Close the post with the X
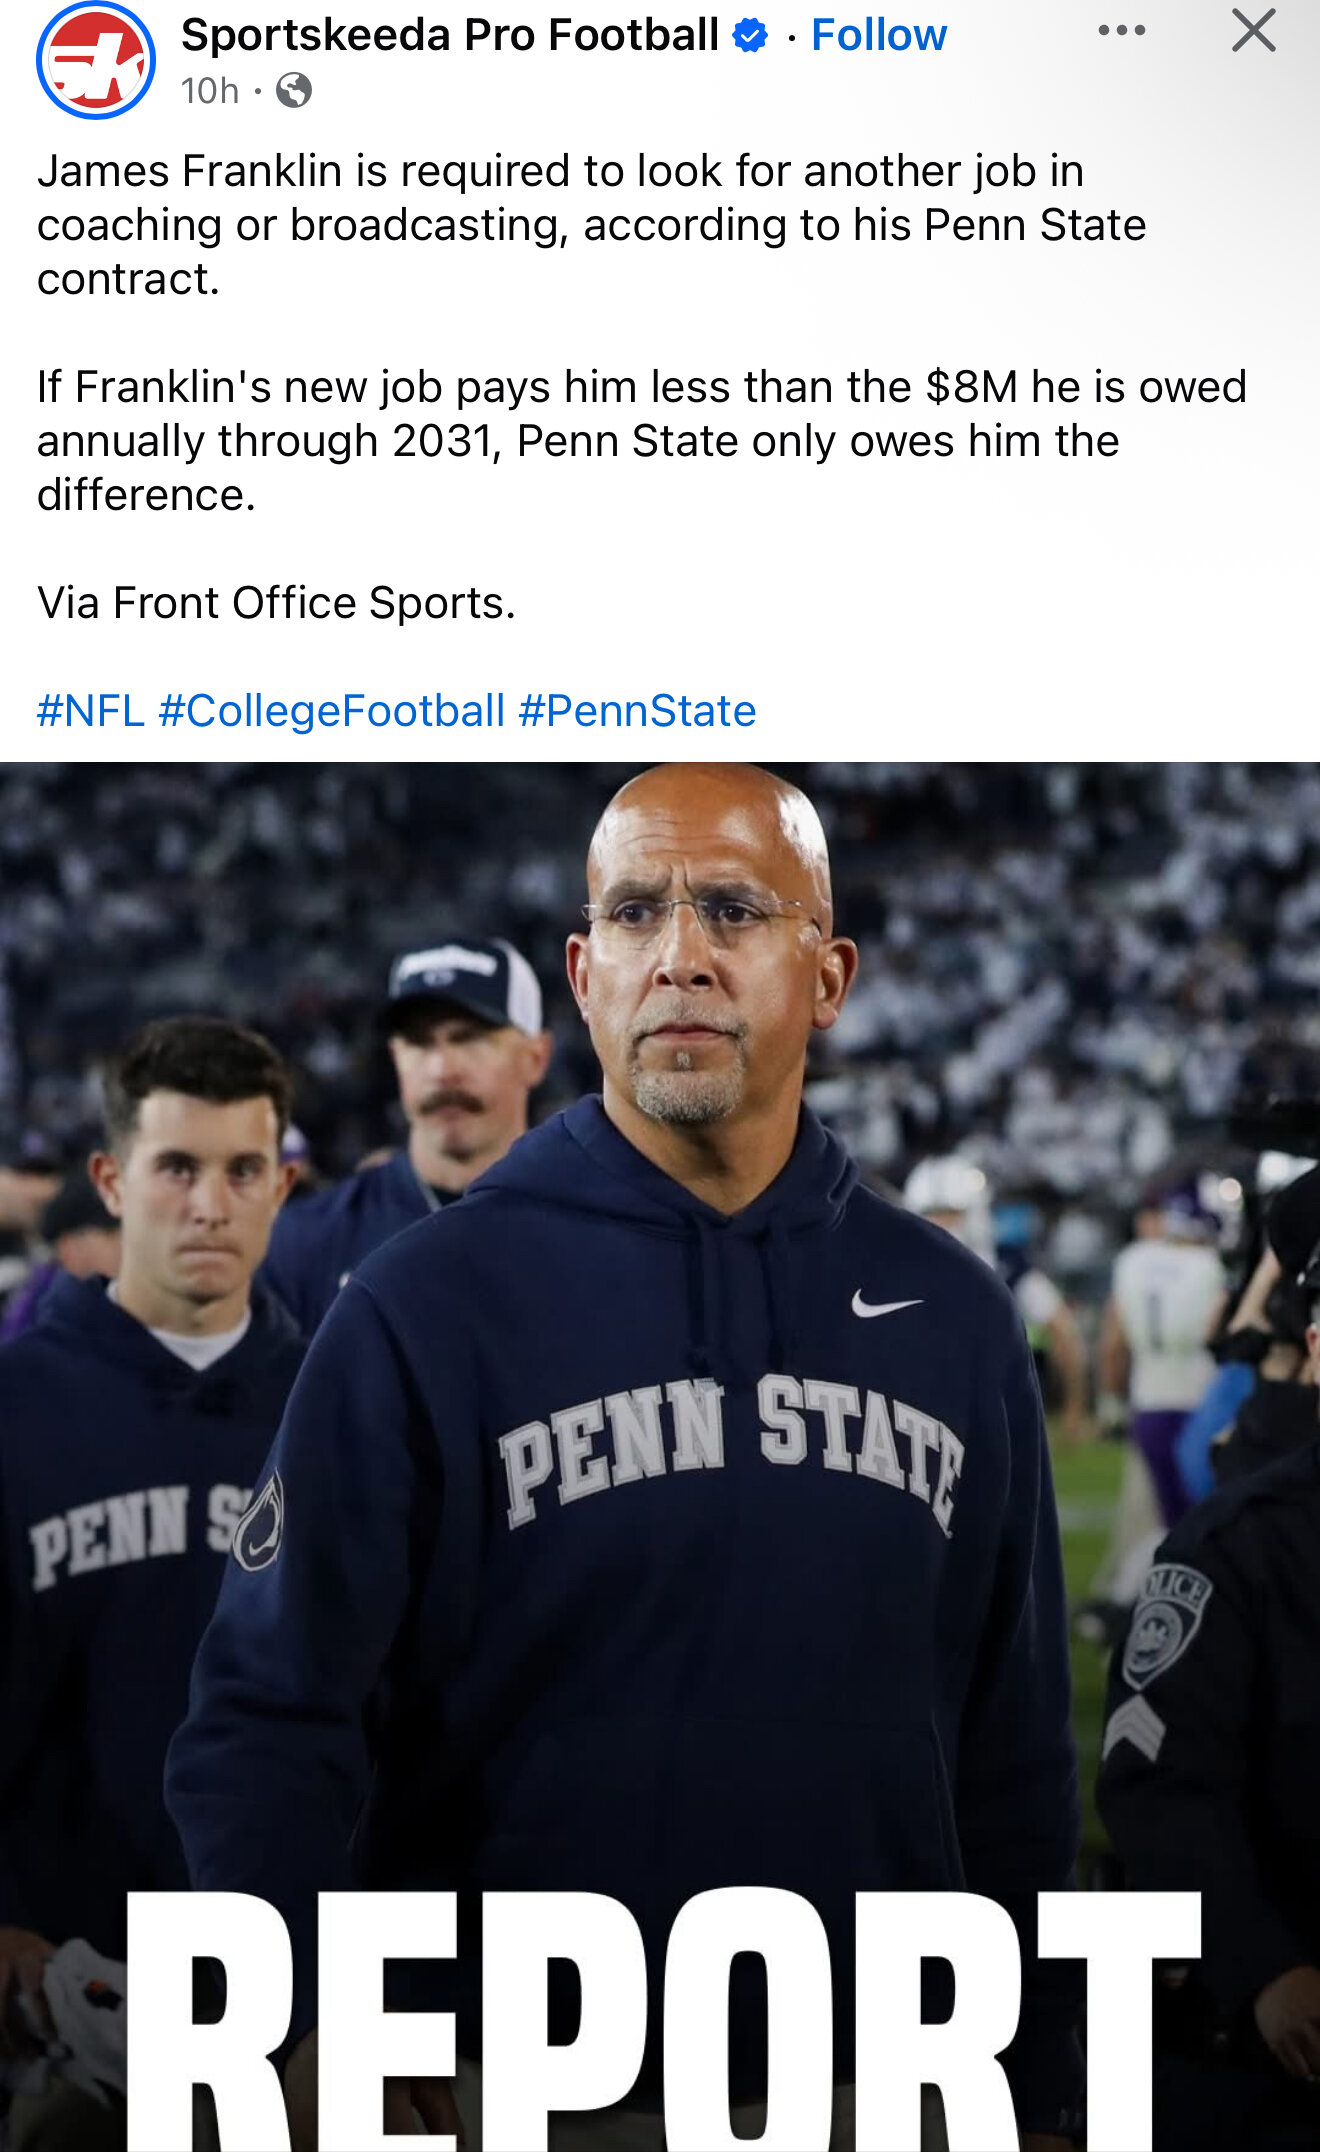Viewport: 1320px width, 2152px height. point(1253,31)
